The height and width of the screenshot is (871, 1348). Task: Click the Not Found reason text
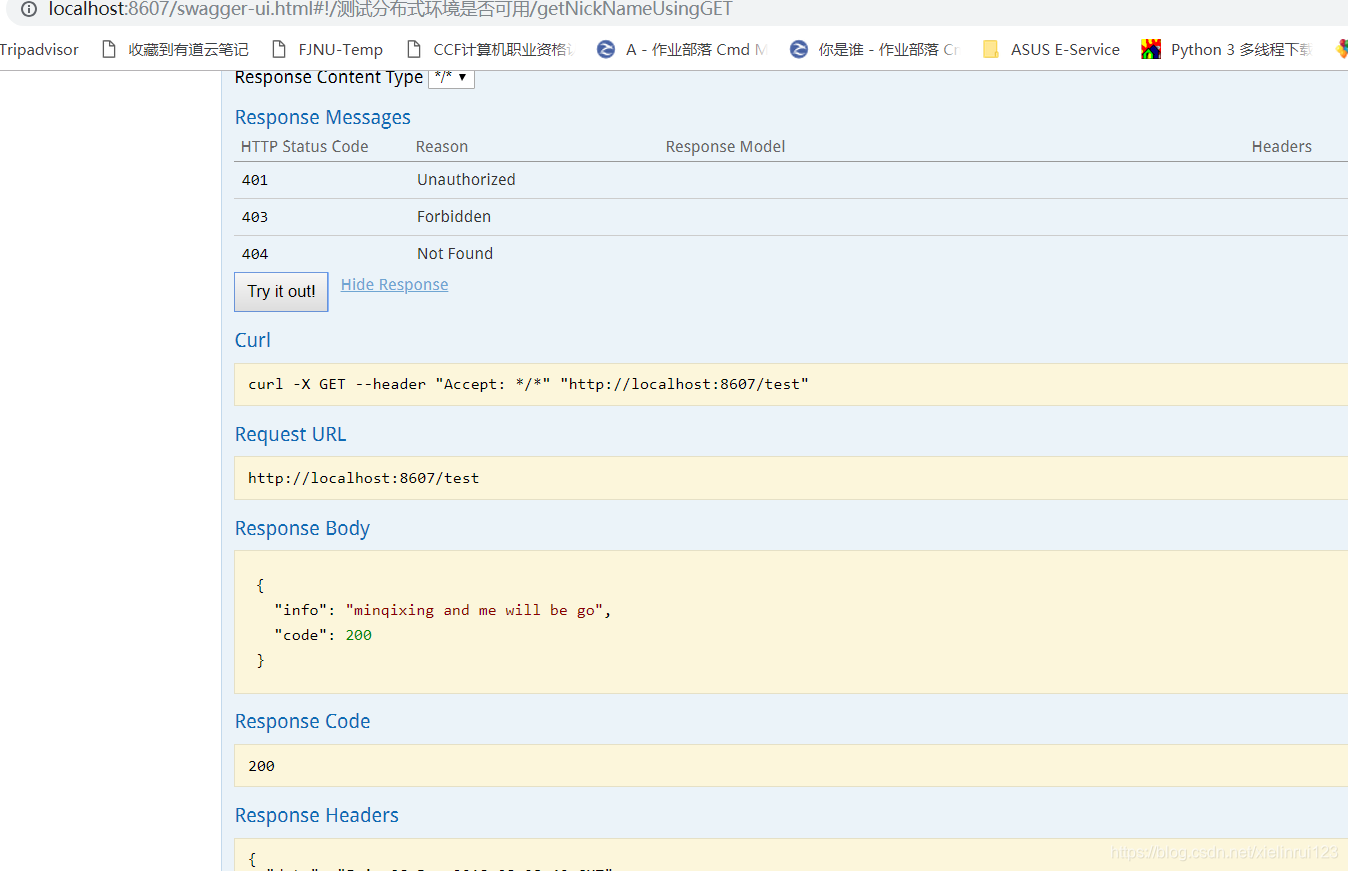(455, 254)
